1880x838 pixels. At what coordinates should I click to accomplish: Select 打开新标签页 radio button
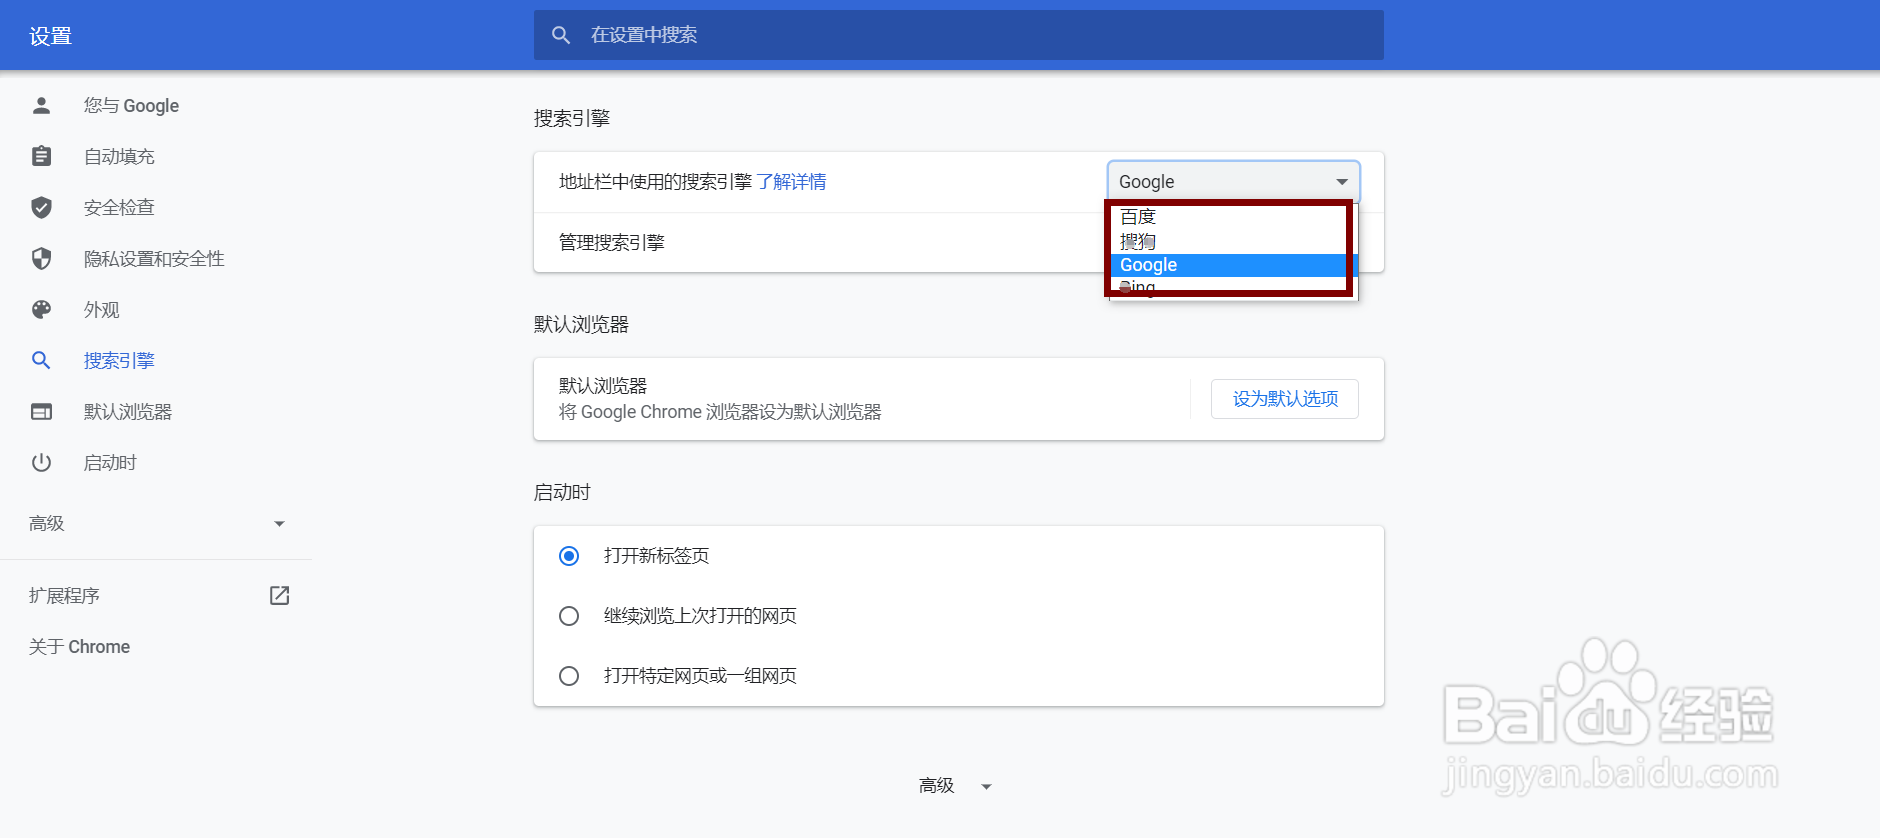point(569,556)
